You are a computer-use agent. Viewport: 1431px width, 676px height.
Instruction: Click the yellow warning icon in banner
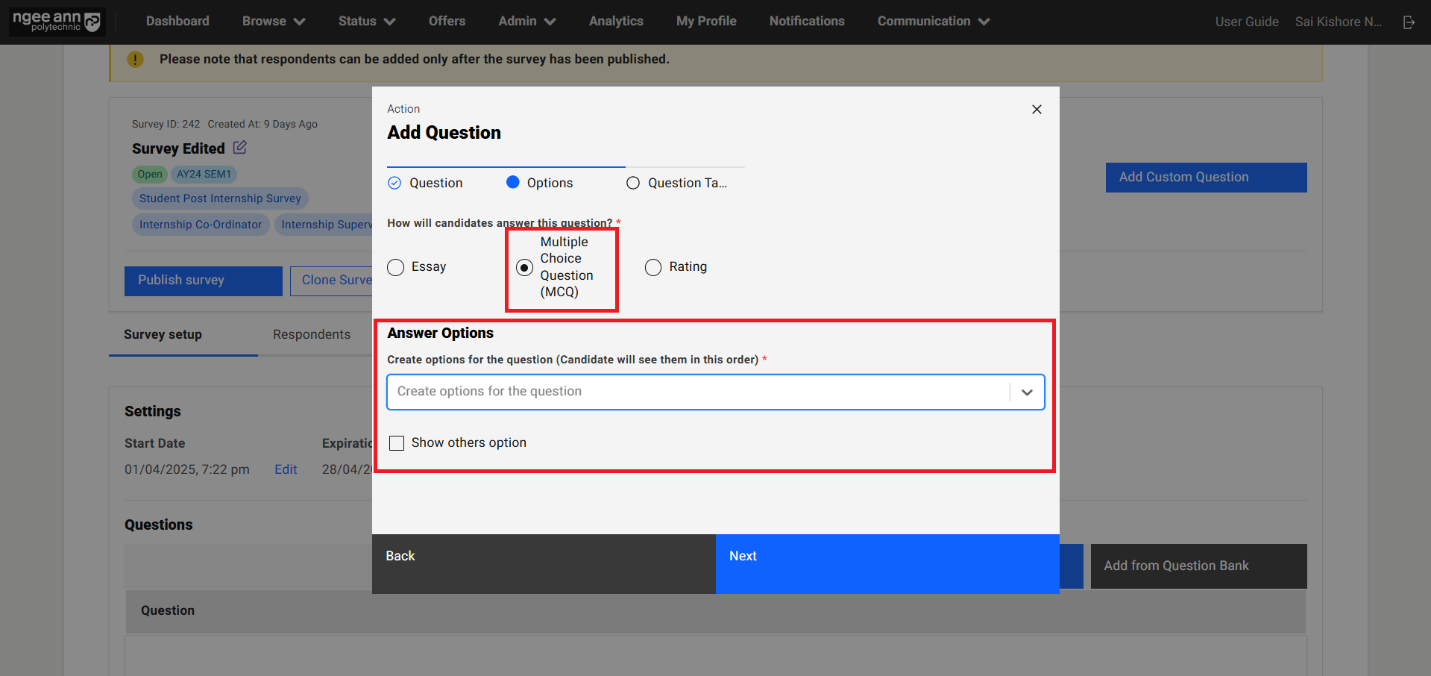pyautogui.click(x=135, y=60)
